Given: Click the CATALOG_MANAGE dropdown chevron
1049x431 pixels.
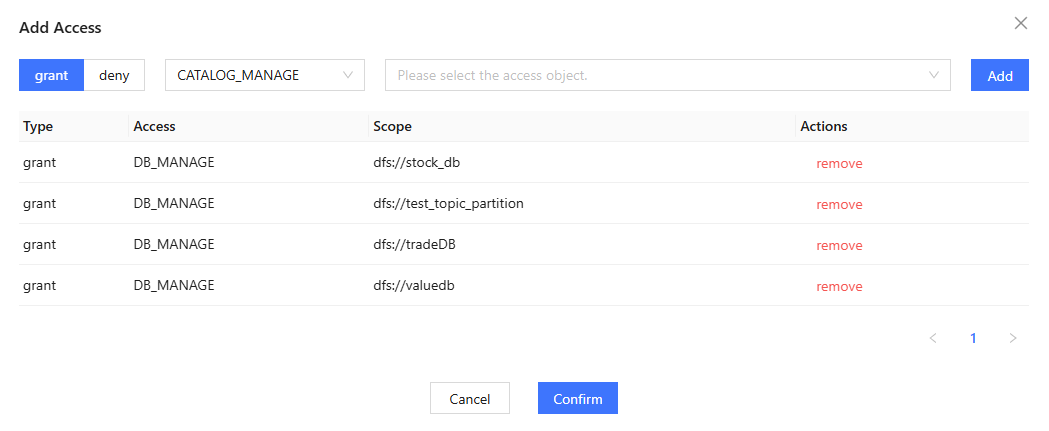Looking at the screenshot, I should (348, 75).
